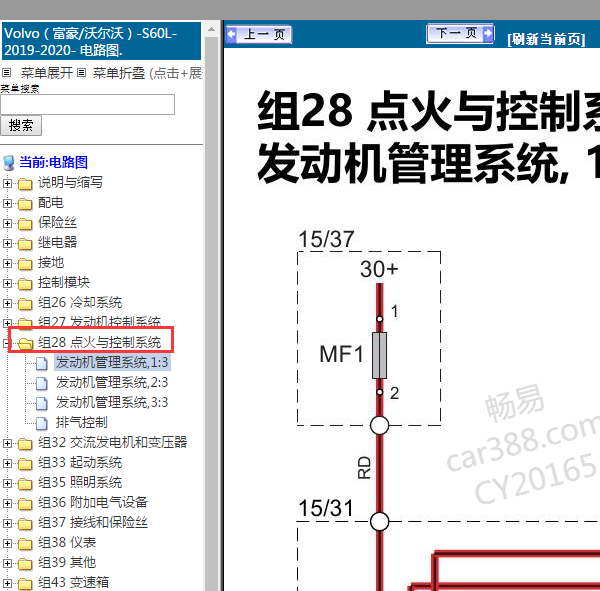
Task: Click the 当前:电路图 computer icon
Action: (9, 163)
